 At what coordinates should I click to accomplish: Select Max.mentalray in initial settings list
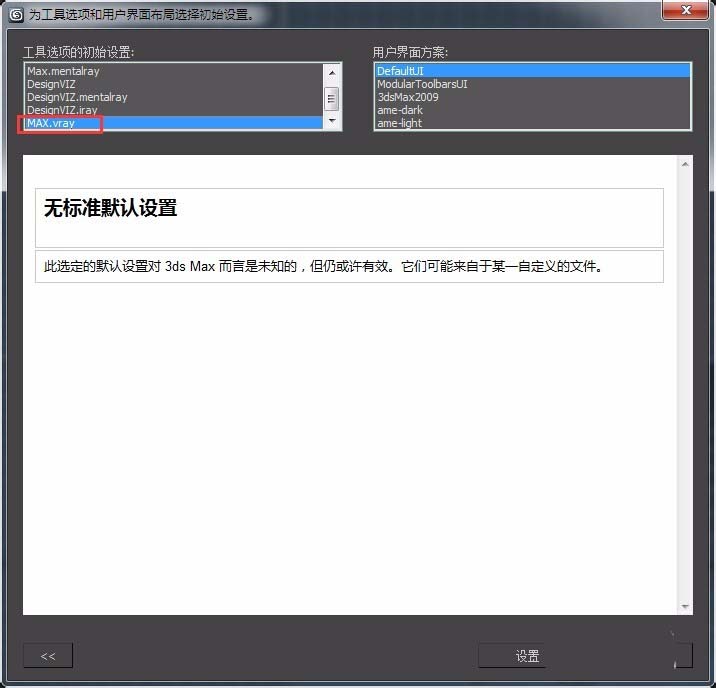[174, 71]
